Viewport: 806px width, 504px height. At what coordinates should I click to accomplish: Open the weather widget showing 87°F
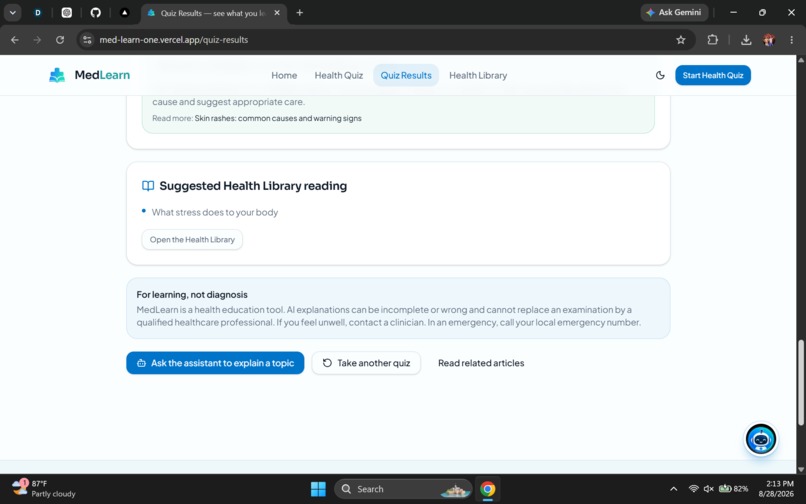tap(43, 489)
